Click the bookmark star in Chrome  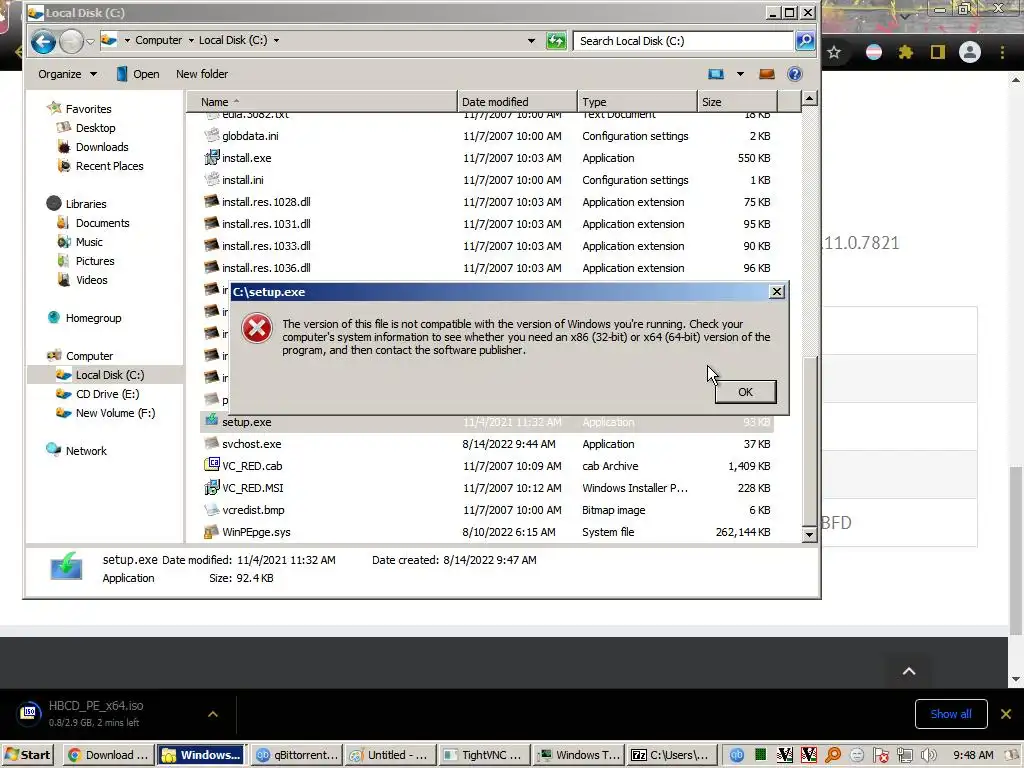834,52
